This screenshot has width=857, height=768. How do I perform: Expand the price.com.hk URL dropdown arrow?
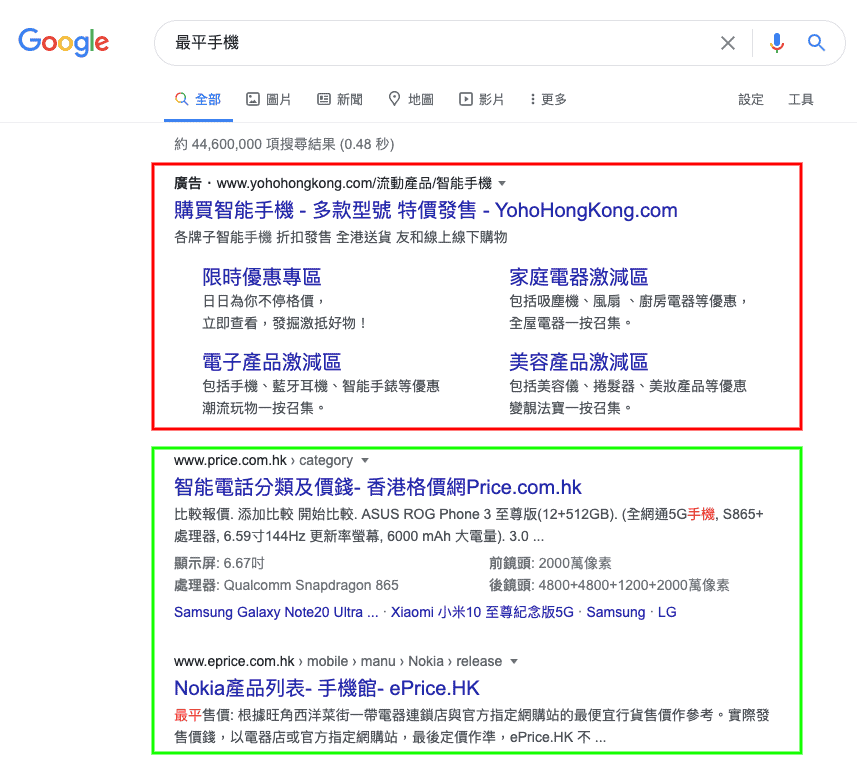click(365, 461)
